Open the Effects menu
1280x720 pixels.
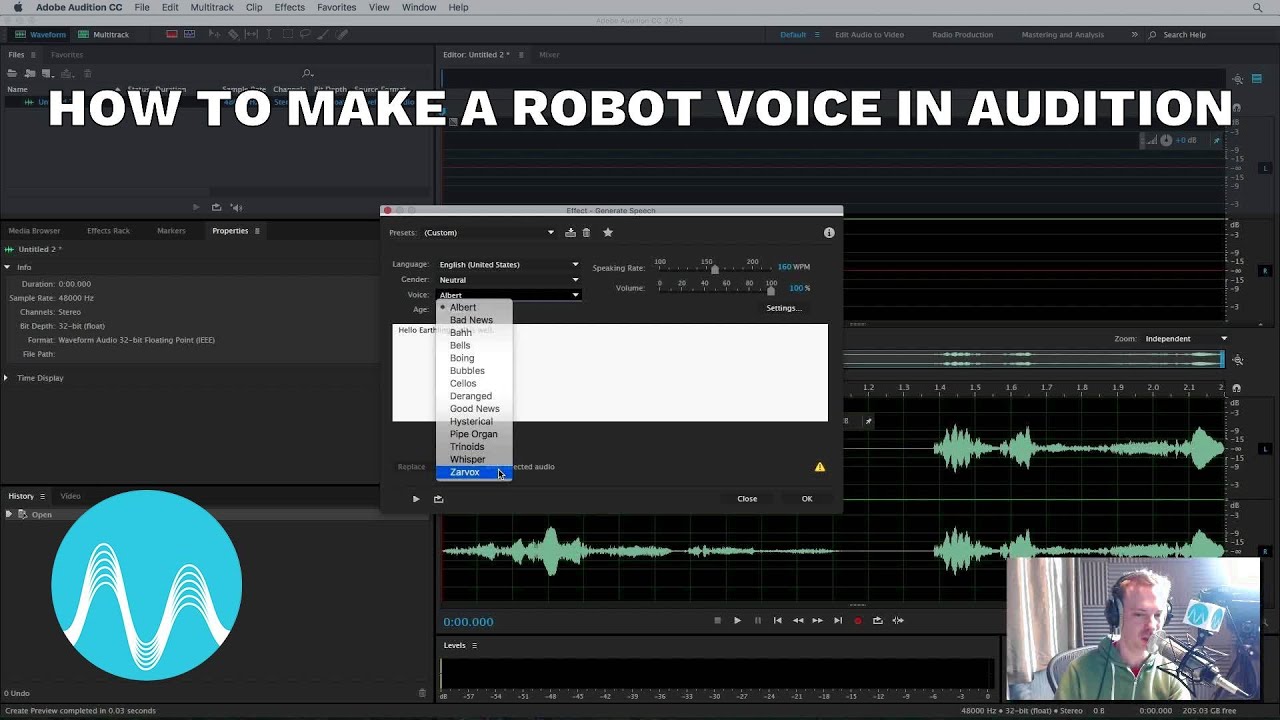click(289, 7)
